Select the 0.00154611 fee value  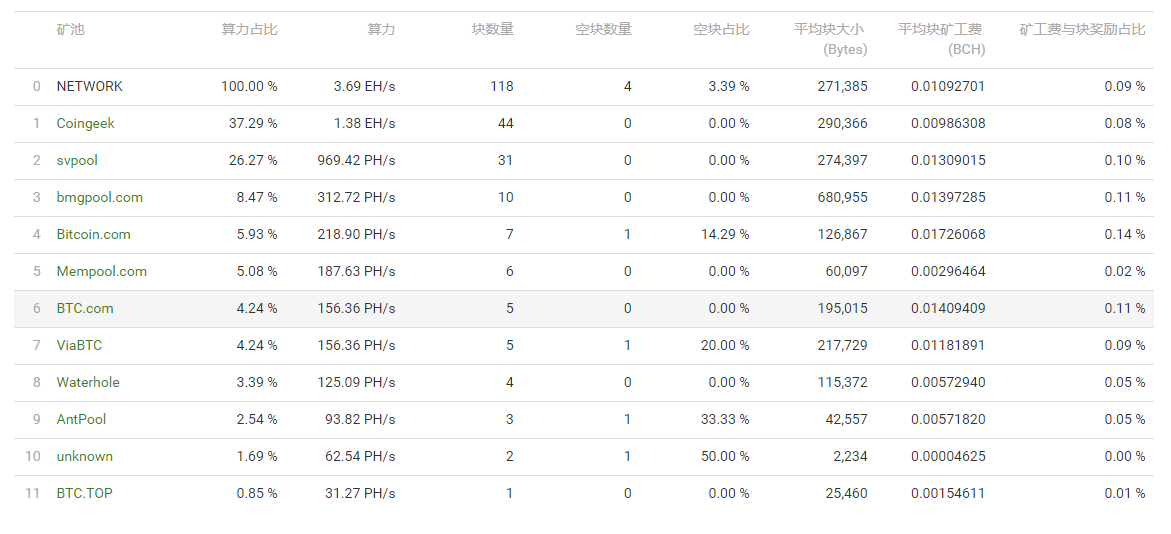tap(948, 493)
